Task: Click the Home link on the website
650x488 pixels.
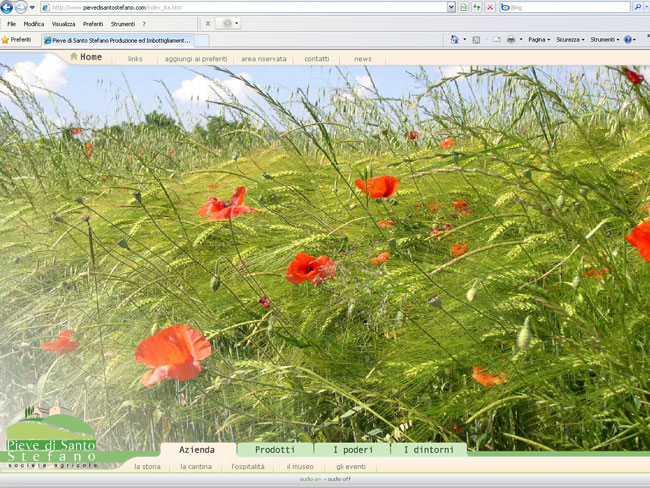Action: click(x=86, y=57)
